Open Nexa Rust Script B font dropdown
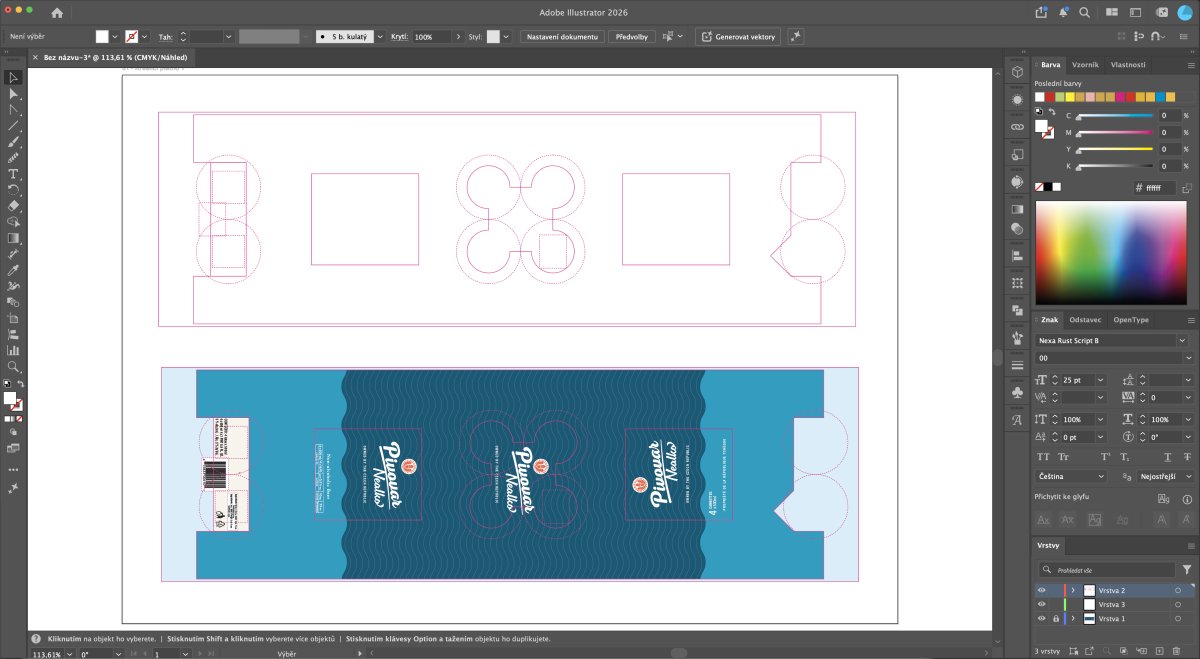This screenshot has height=659, width=1200. point(1184,340)
